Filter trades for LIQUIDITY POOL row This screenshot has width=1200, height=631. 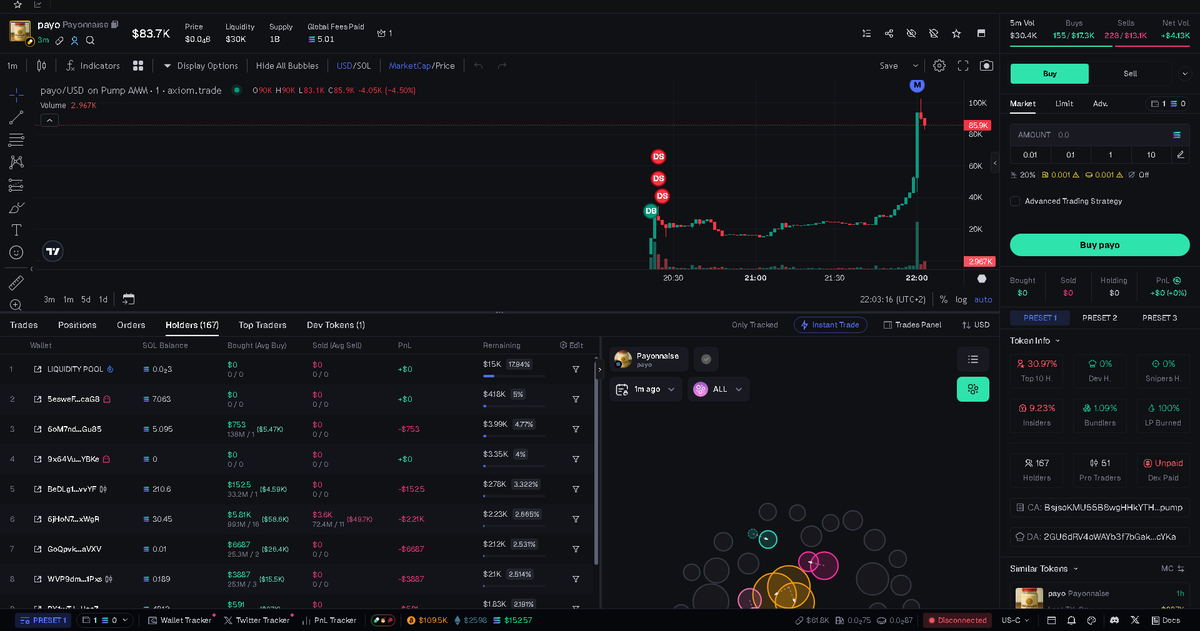point(576,369)
